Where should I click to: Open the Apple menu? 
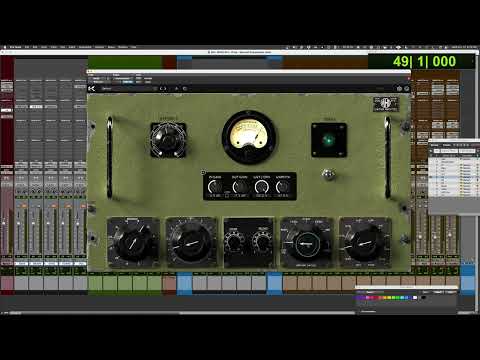point(5,47)
